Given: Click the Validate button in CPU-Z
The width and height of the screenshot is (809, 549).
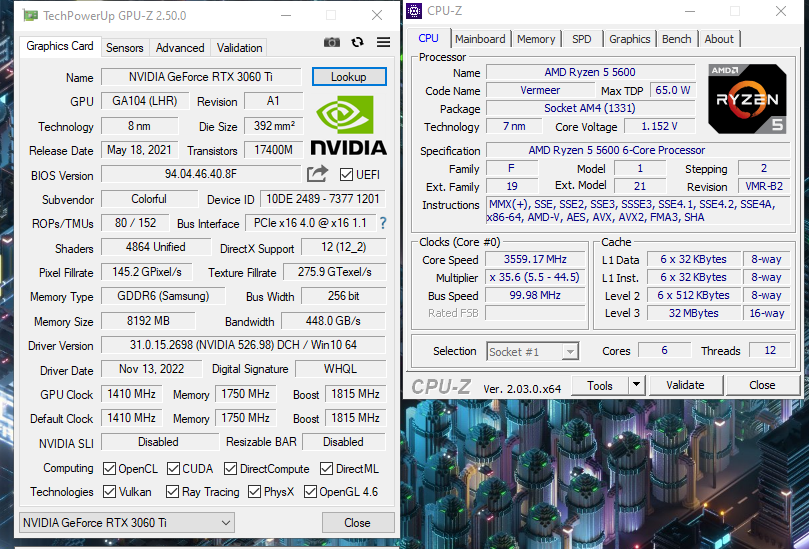Looking at the screenshot, I should 685,385.
